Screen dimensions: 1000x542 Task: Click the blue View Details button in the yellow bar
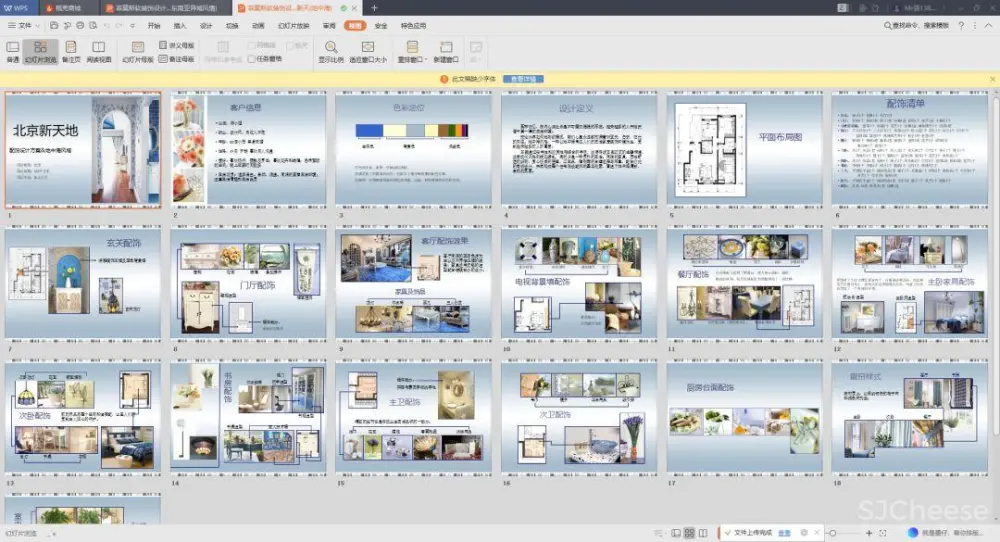point(524,78)
